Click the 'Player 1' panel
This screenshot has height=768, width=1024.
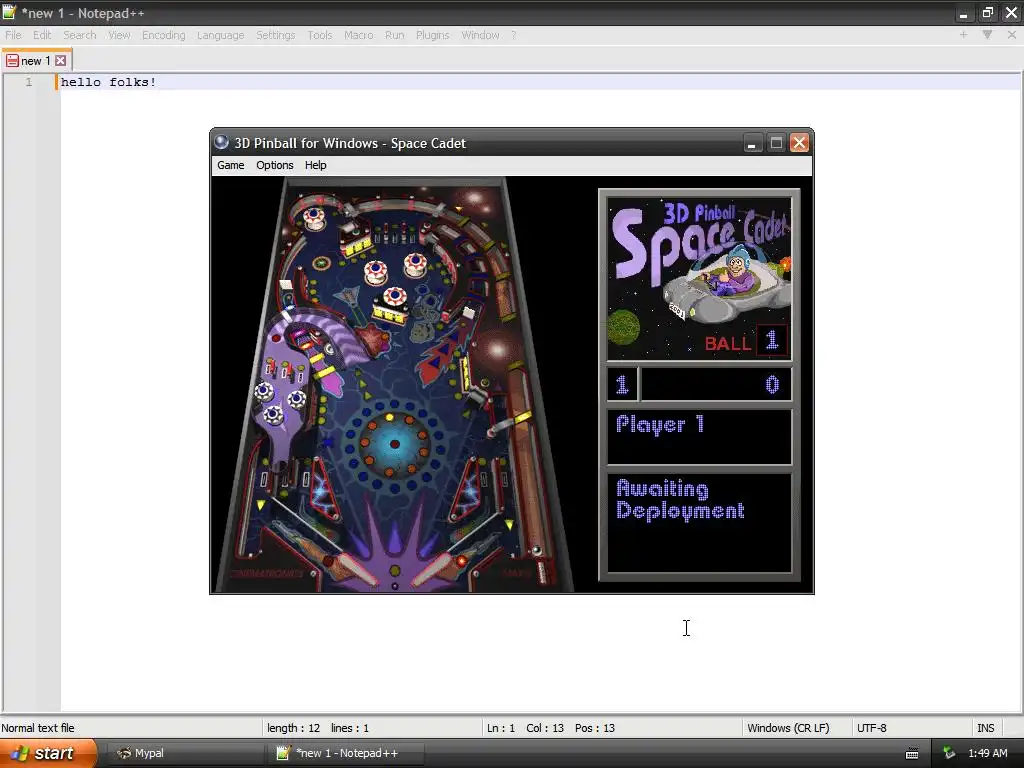tap(699, 436)
